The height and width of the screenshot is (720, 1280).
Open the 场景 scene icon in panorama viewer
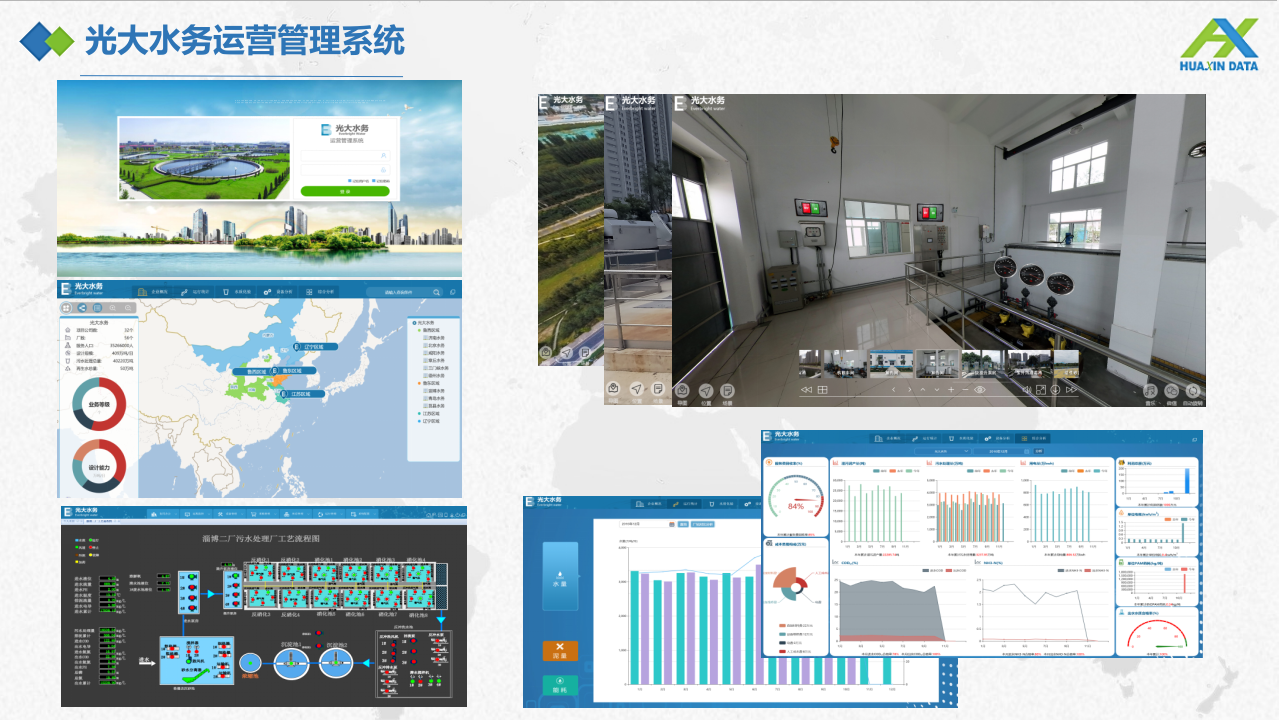click(x=728, y=390)
